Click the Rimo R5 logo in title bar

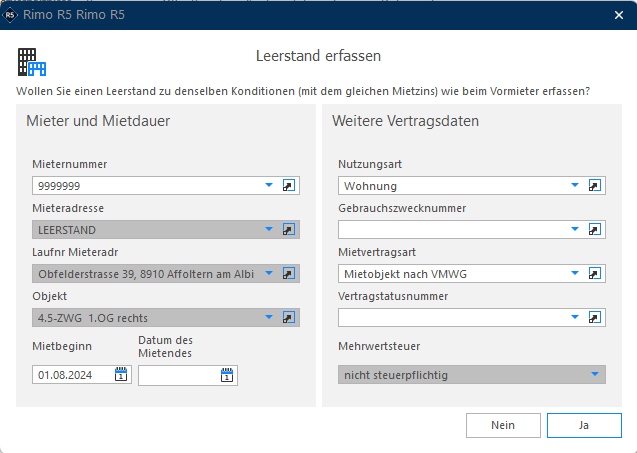[10, 15]
